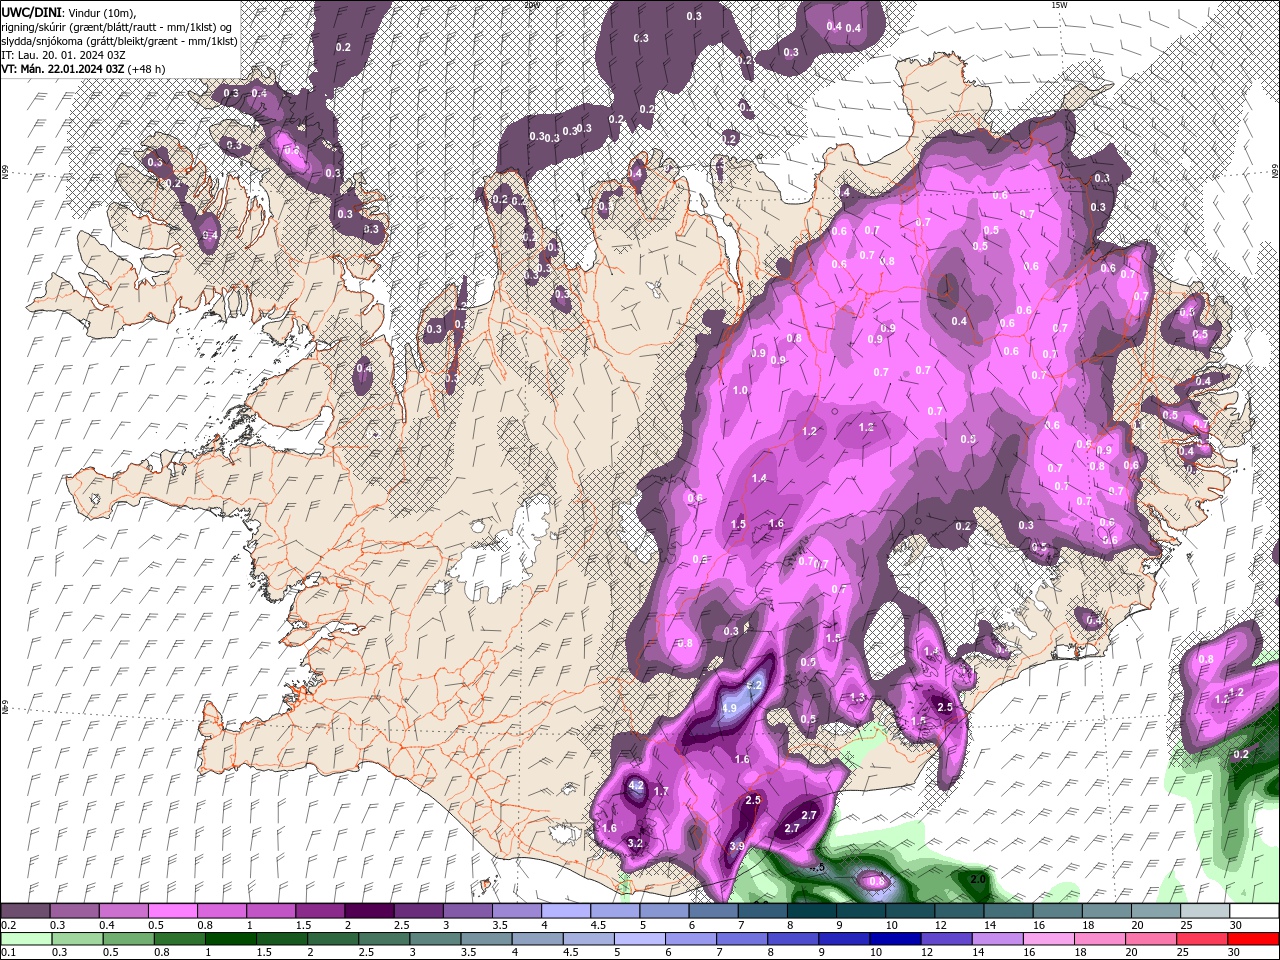Pick the darkest green swatch labeled 1

pyautogui.click(x=230, y=939)
